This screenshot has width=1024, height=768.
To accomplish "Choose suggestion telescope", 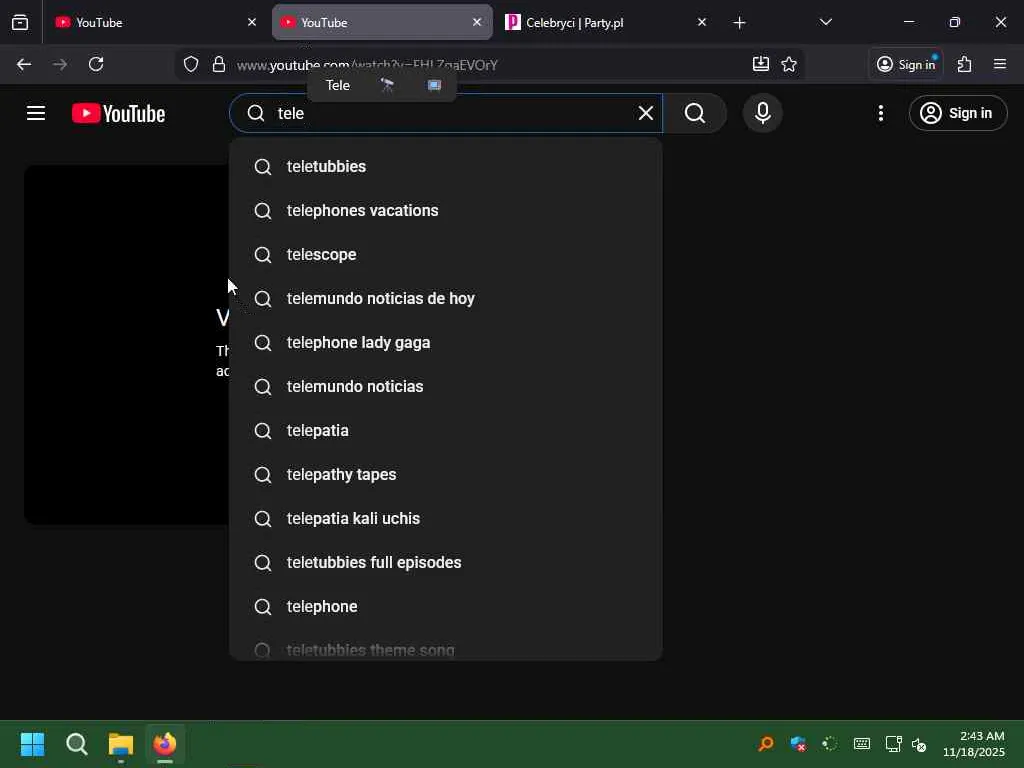I will (445, 255).
